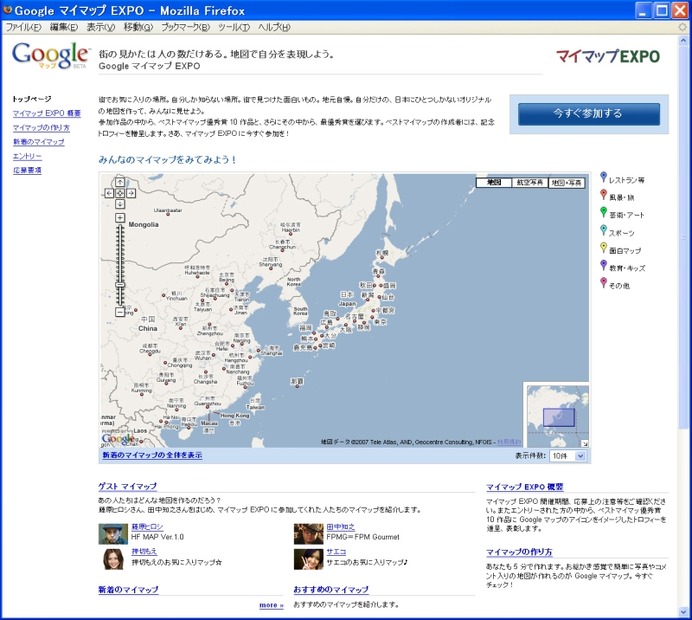This screenshot has height=620, width=692.
Task: Open the sidebar マイマップの作り方 link
Action: pyautogui.click(x=41, y=128)
